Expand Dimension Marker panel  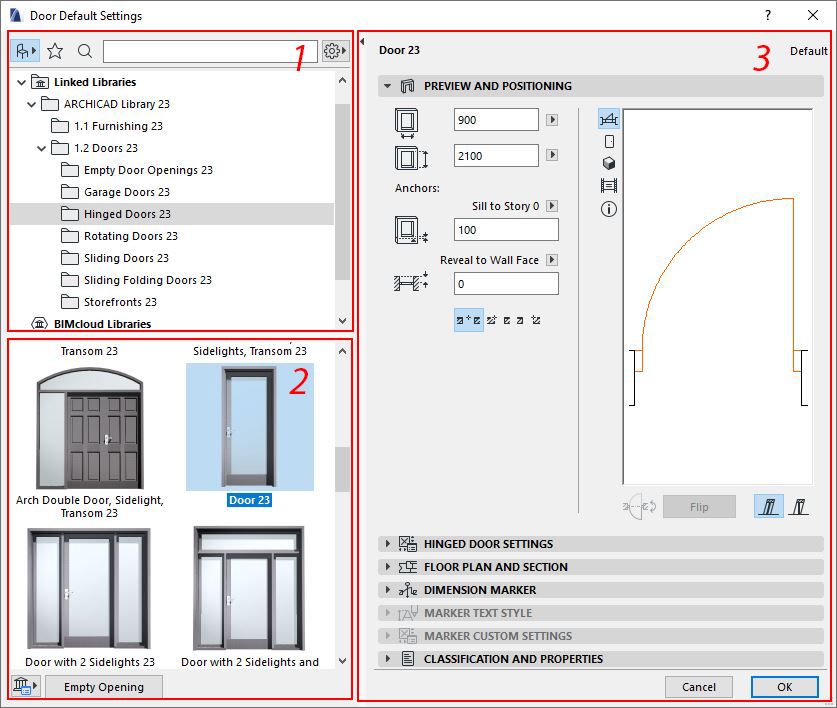pyautogui.click(x=601, y=589)
